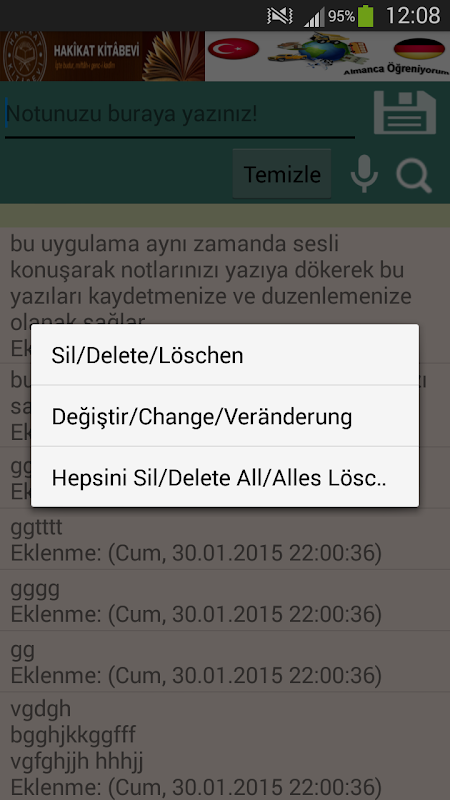Tap the German flag icon in banner
Image resolution: width=450 pixels, height=800 pixels.
(x=419, y=48)
